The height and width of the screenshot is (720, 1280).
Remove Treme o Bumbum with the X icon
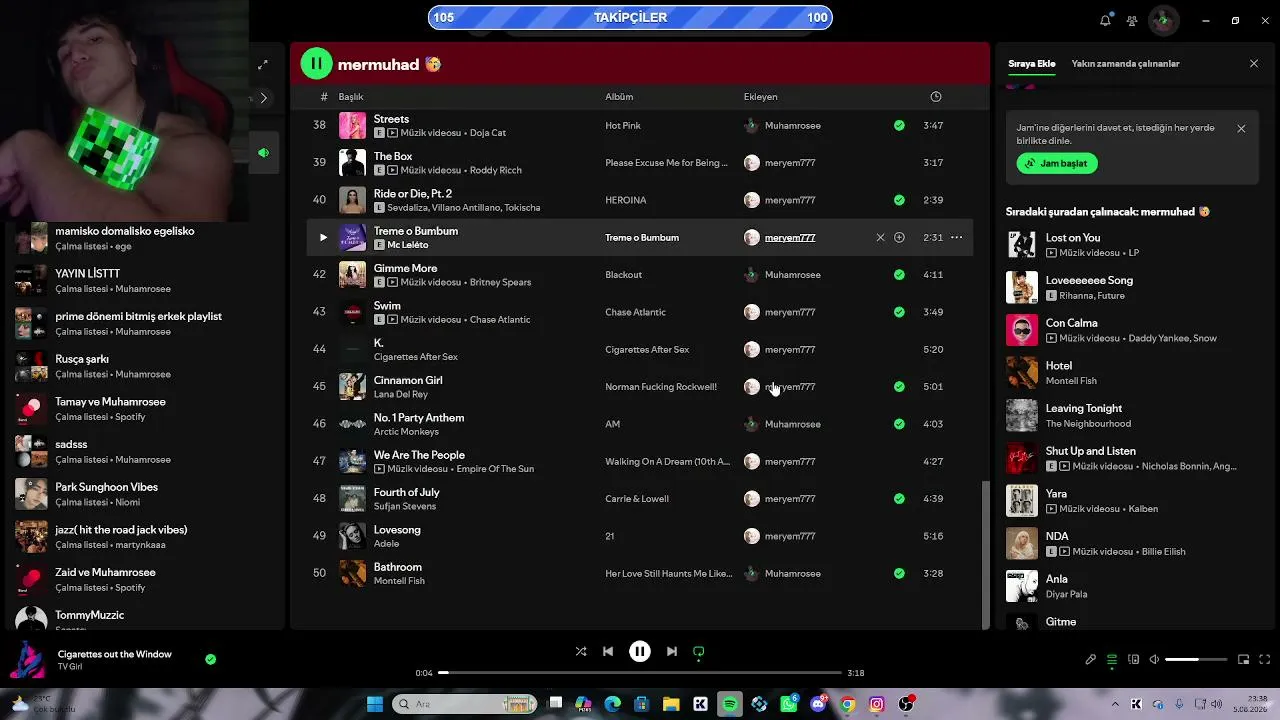coord(880,238)
